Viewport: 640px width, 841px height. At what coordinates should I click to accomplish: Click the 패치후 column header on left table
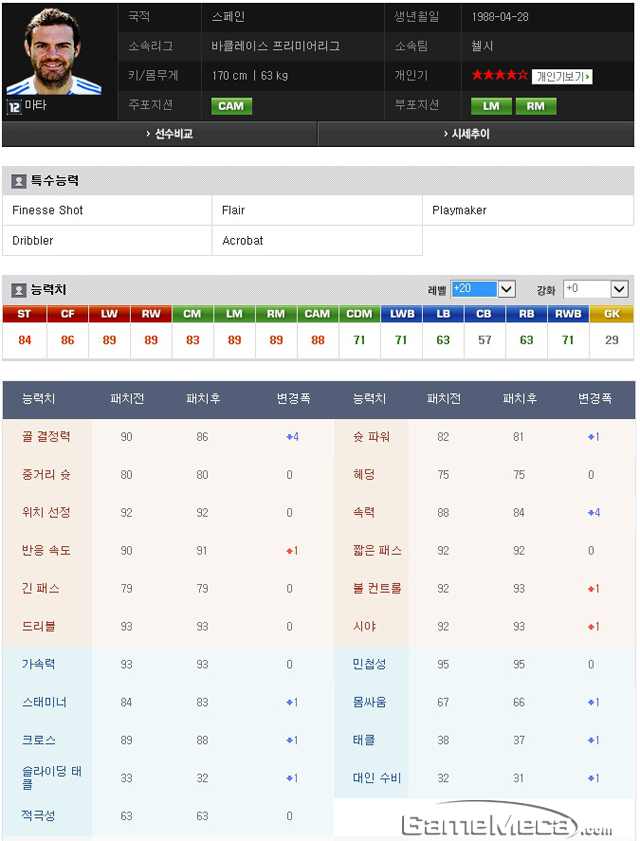[203, 399]
